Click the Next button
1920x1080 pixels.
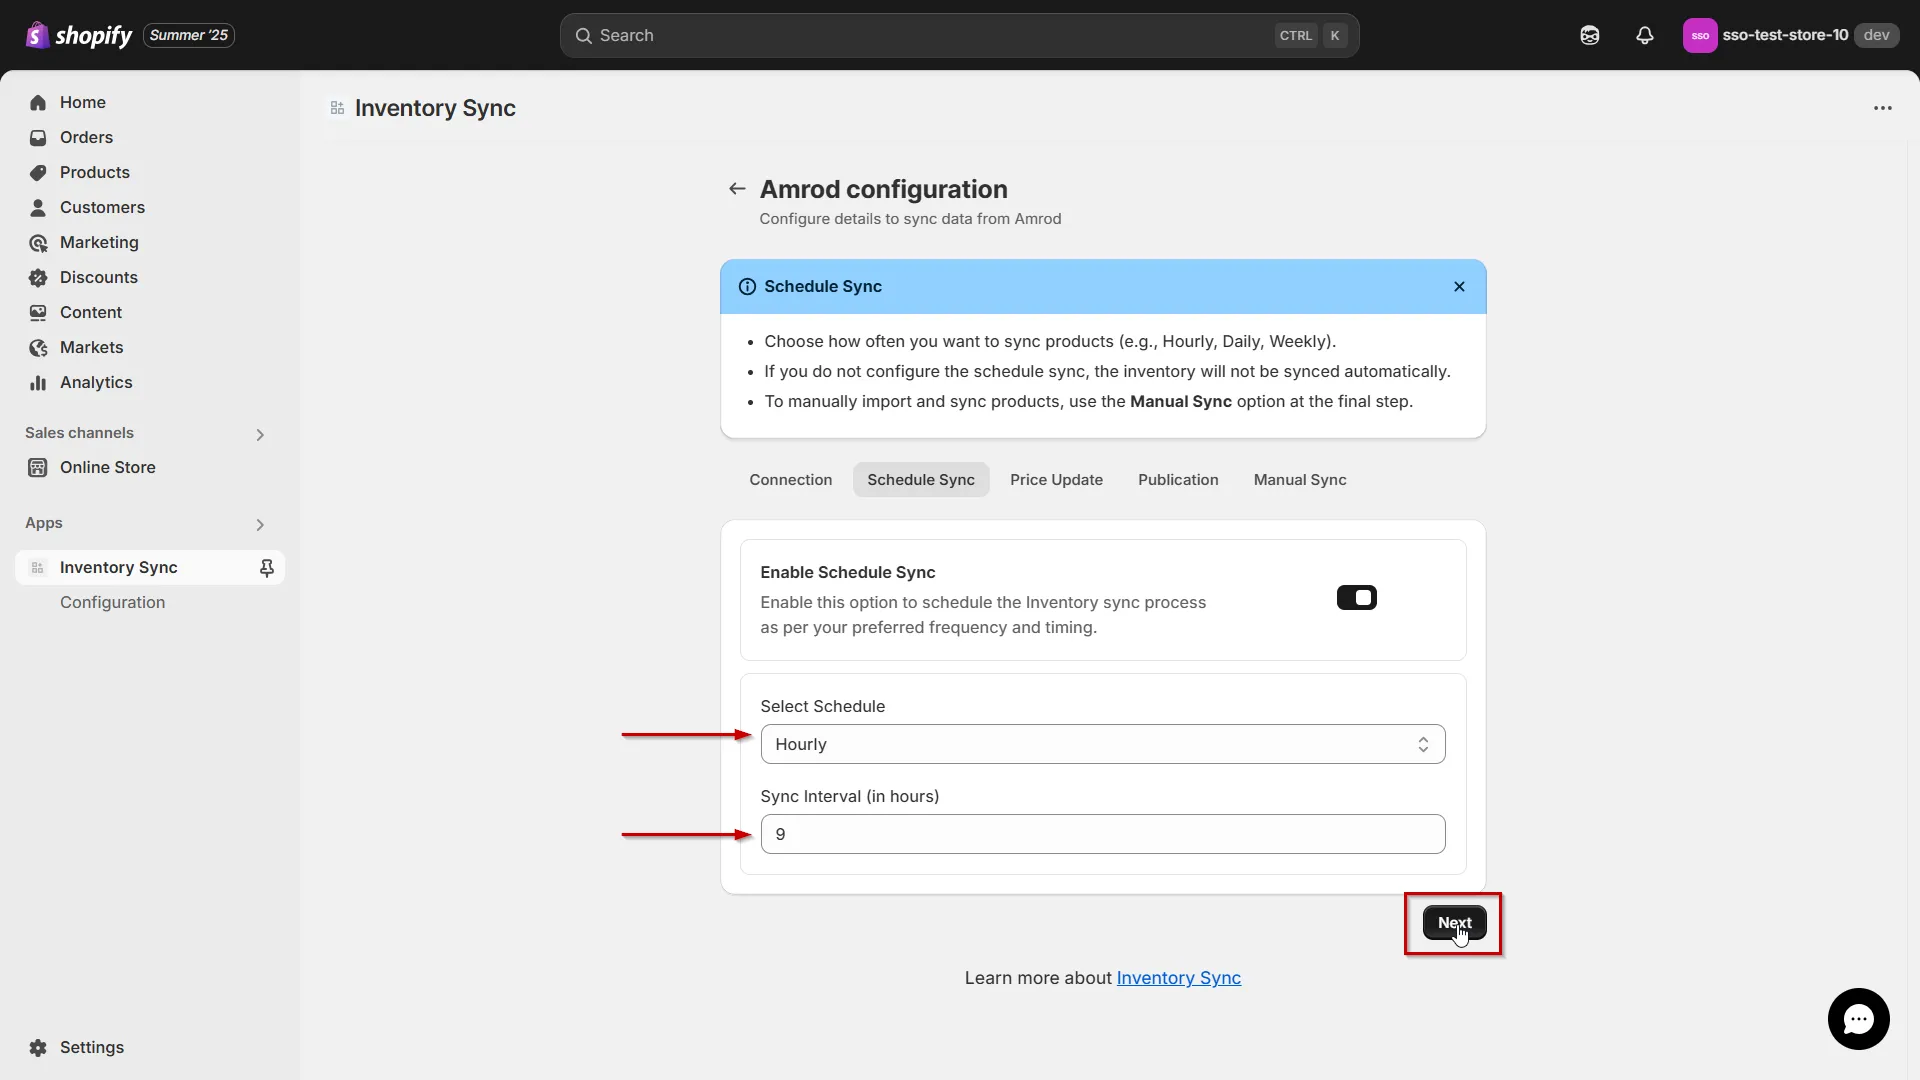[1455, 923]
